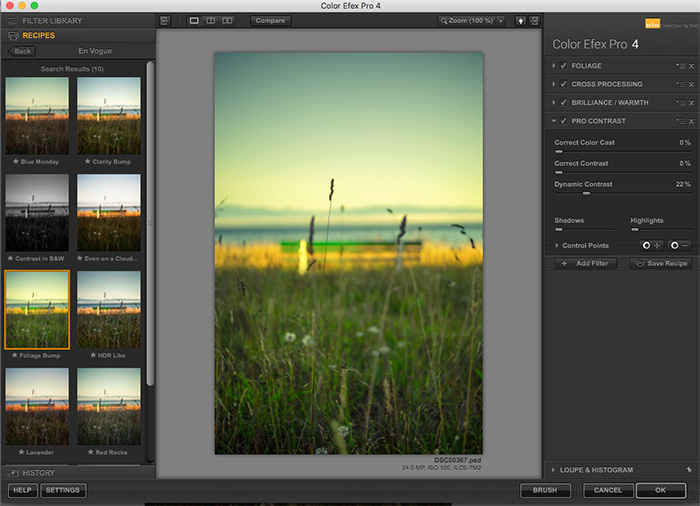Click the Dynamic Contrast 22 % value

[683, 184]
